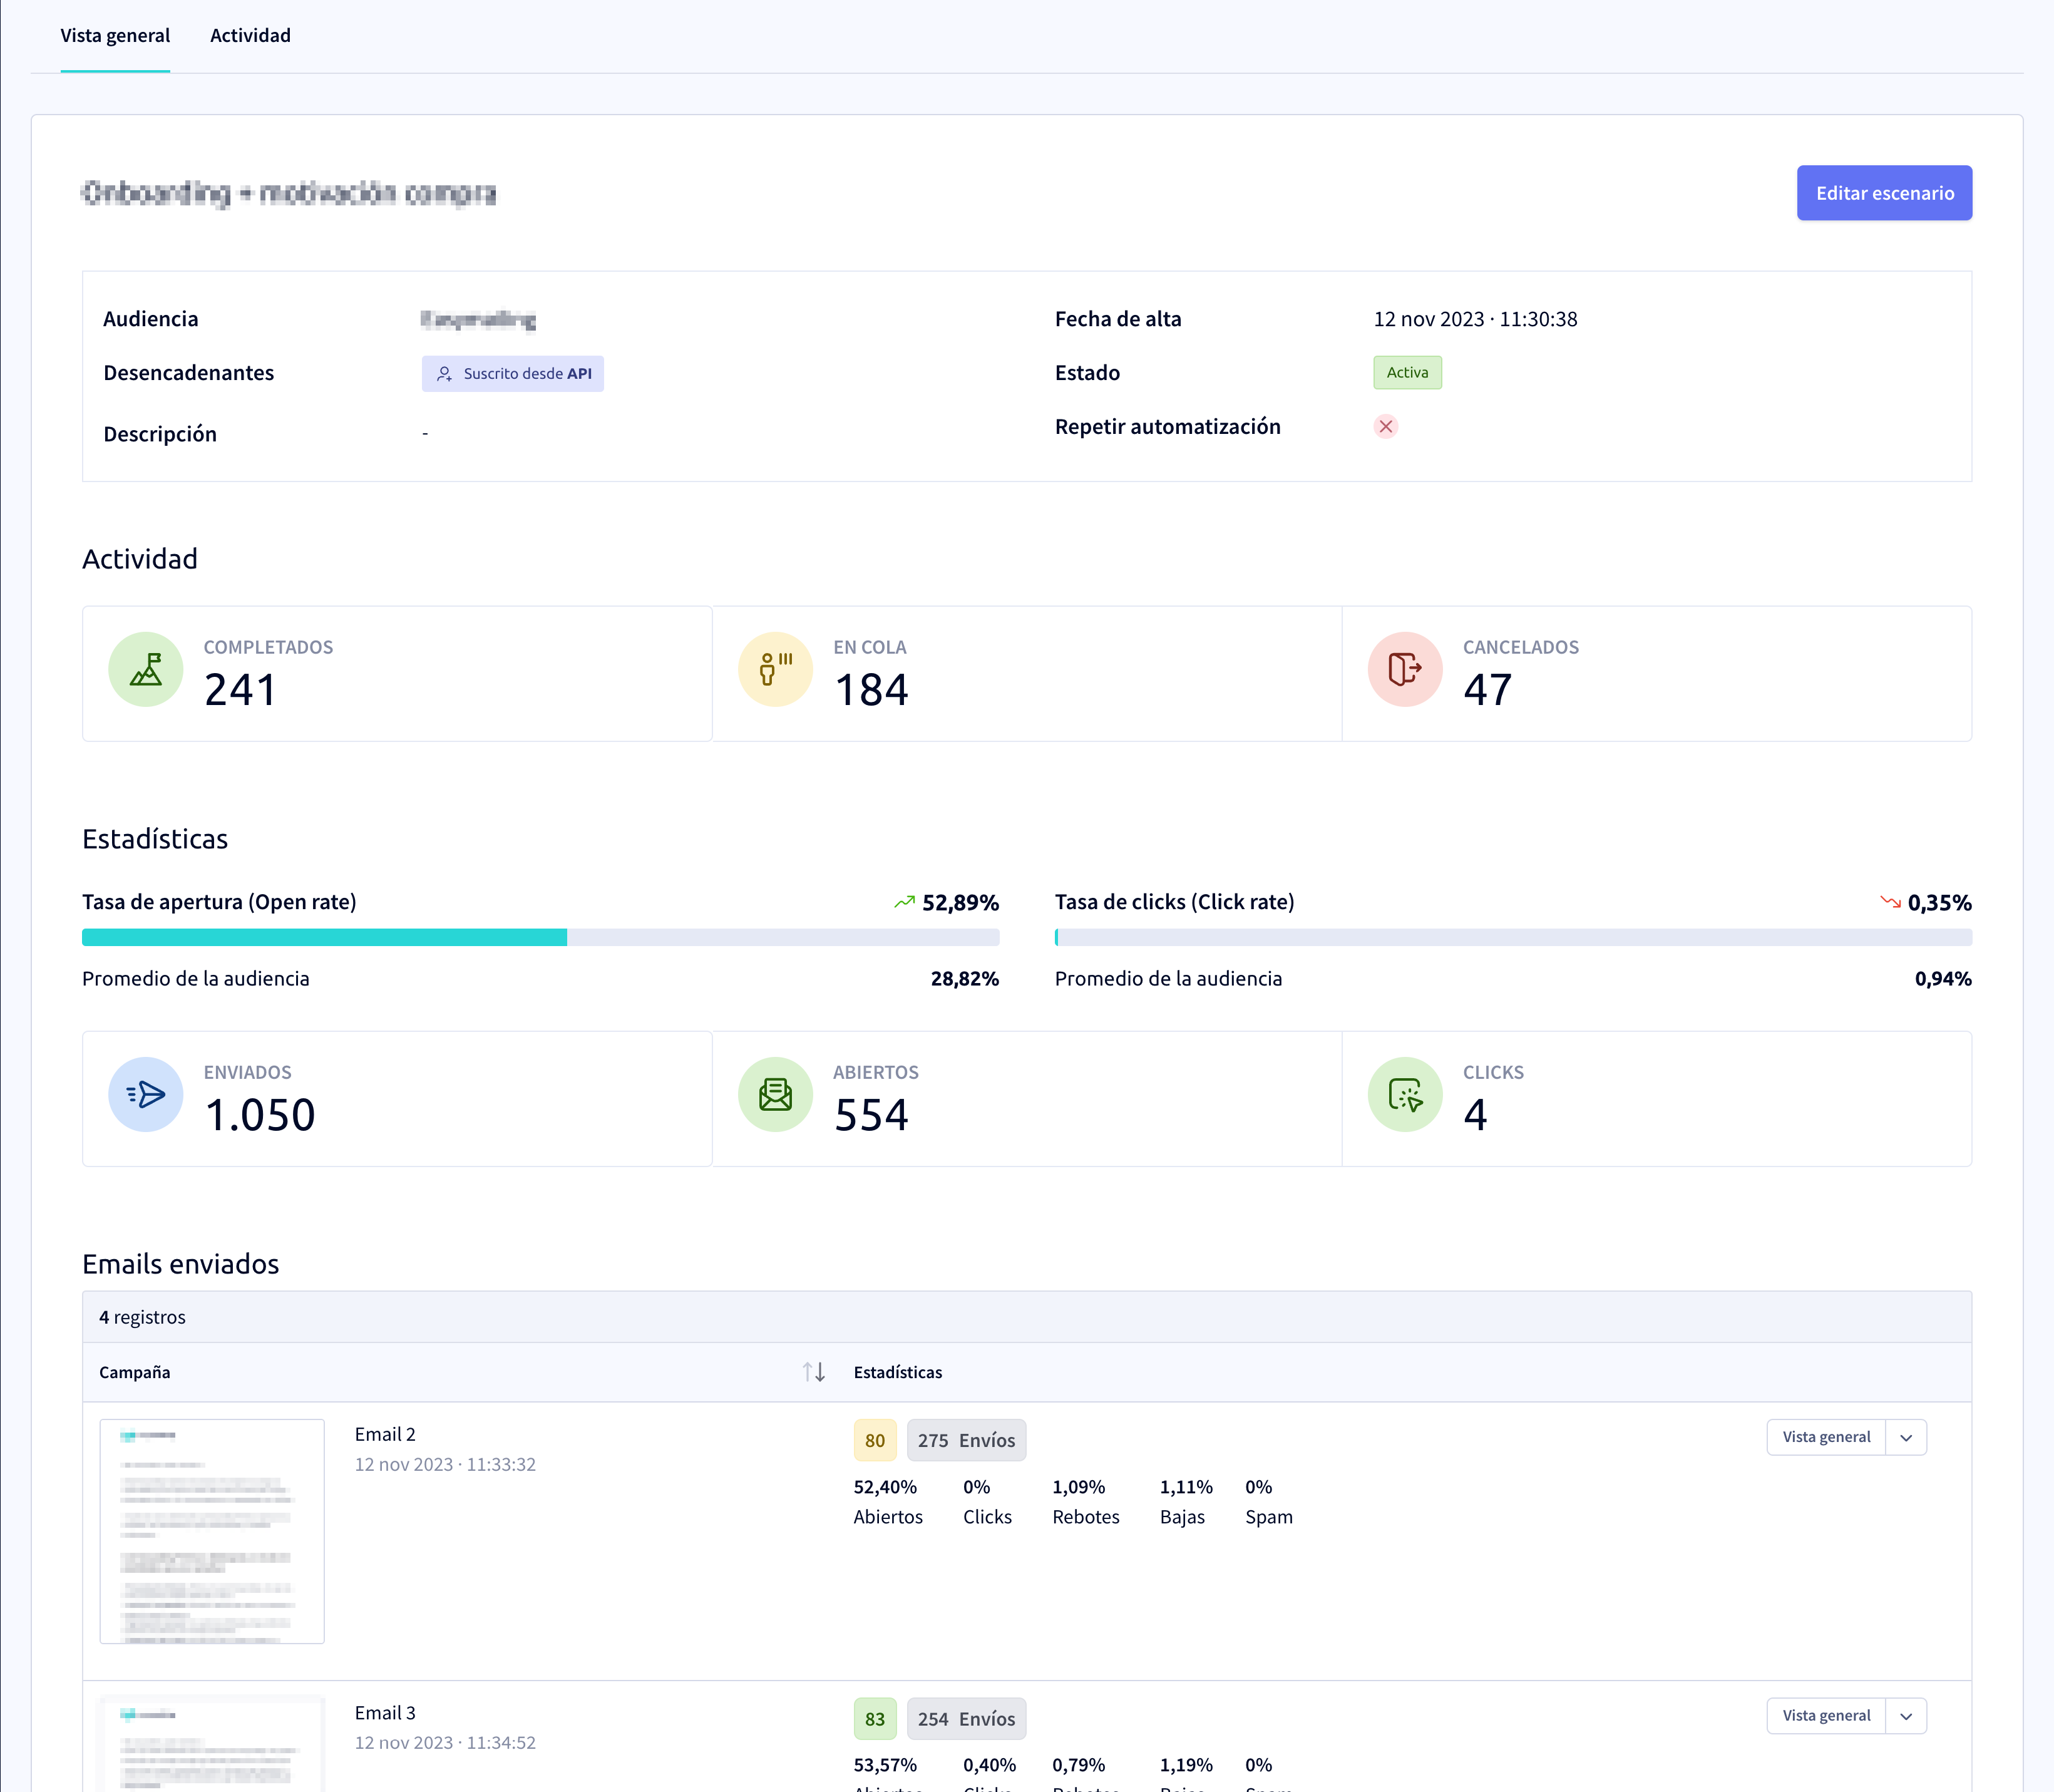Click the red X for Repetir automatización

(x=1386, y=427)
